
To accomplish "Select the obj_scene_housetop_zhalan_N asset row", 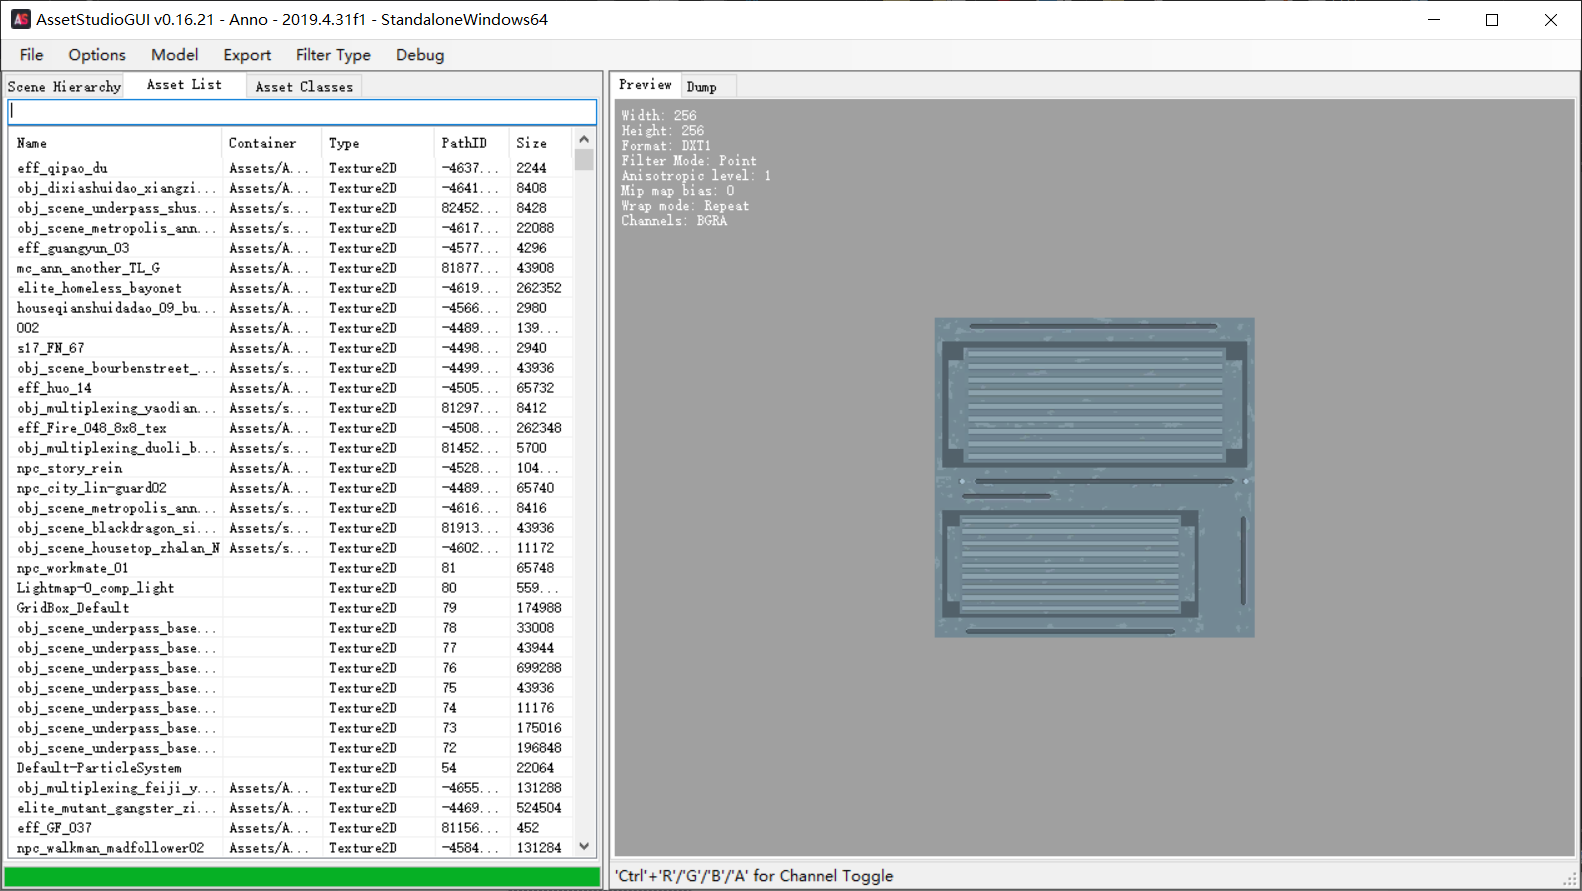I will tap(290, 548).
